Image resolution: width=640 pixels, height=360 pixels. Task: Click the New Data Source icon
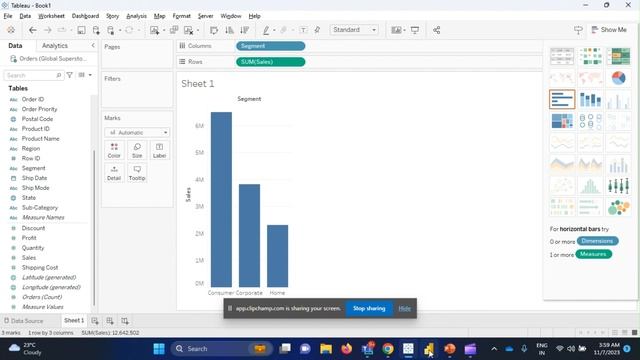click(96, 30)
